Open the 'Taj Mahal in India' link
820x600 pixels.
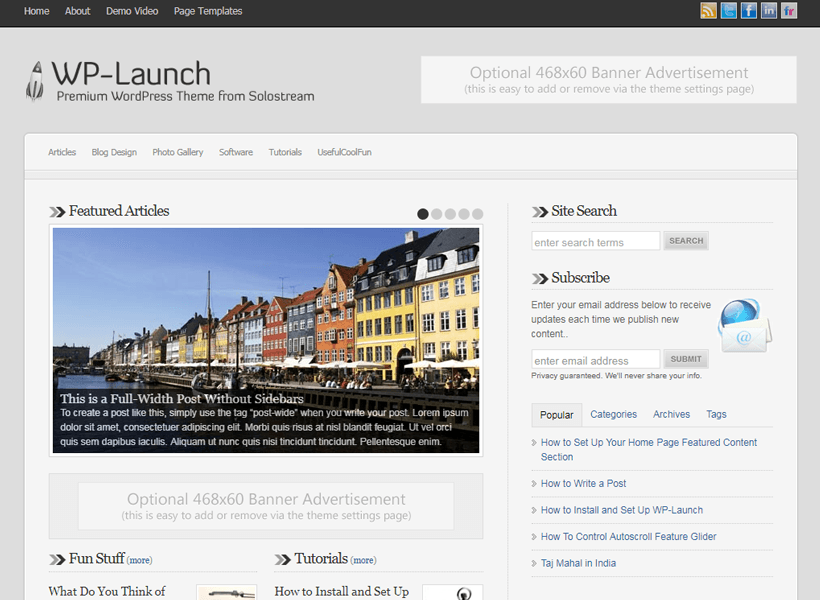tap(578, 563)
